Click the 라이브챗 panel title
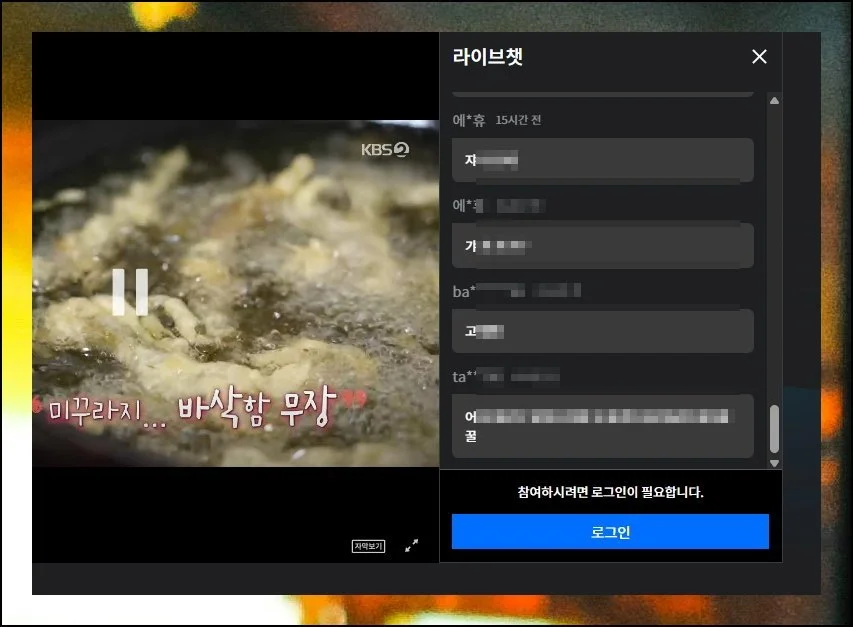The image size is (853, 627). point(487,57)
